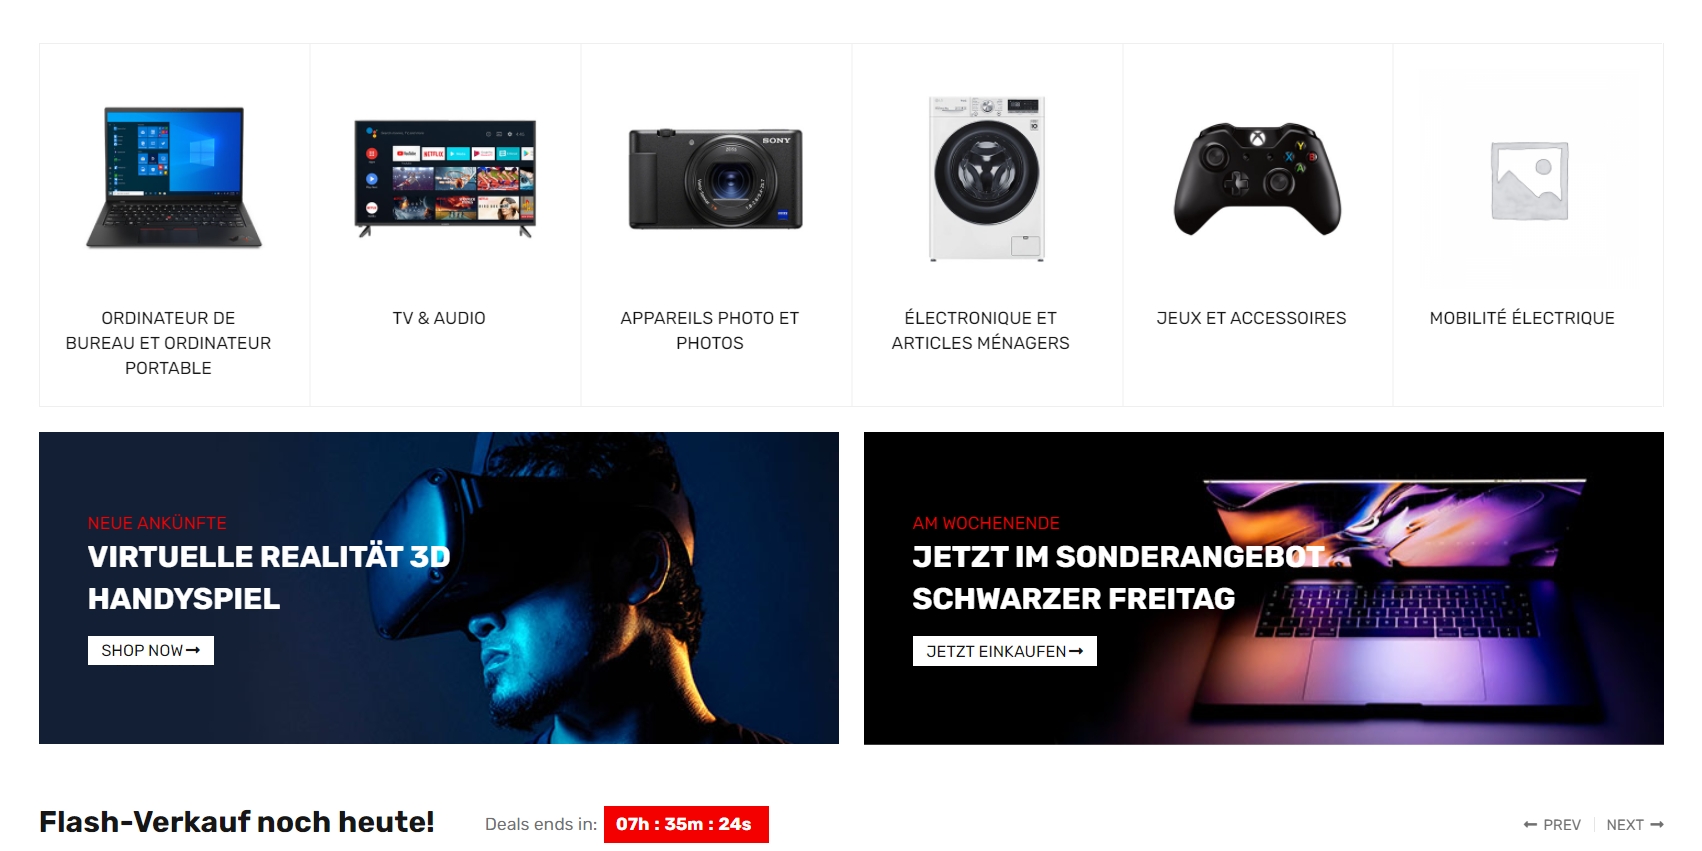Go to Appareils photo et photos category
This screenshot has width=1702, height=851.
[710, 330]
